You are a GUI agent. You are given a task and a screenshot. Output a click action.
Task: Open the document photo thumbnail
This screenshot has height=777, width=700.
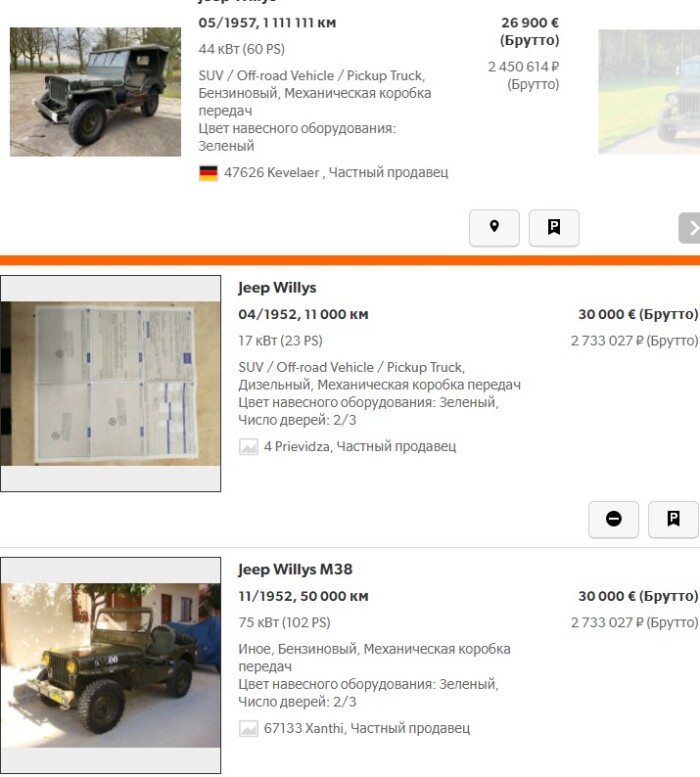point(110,384)
